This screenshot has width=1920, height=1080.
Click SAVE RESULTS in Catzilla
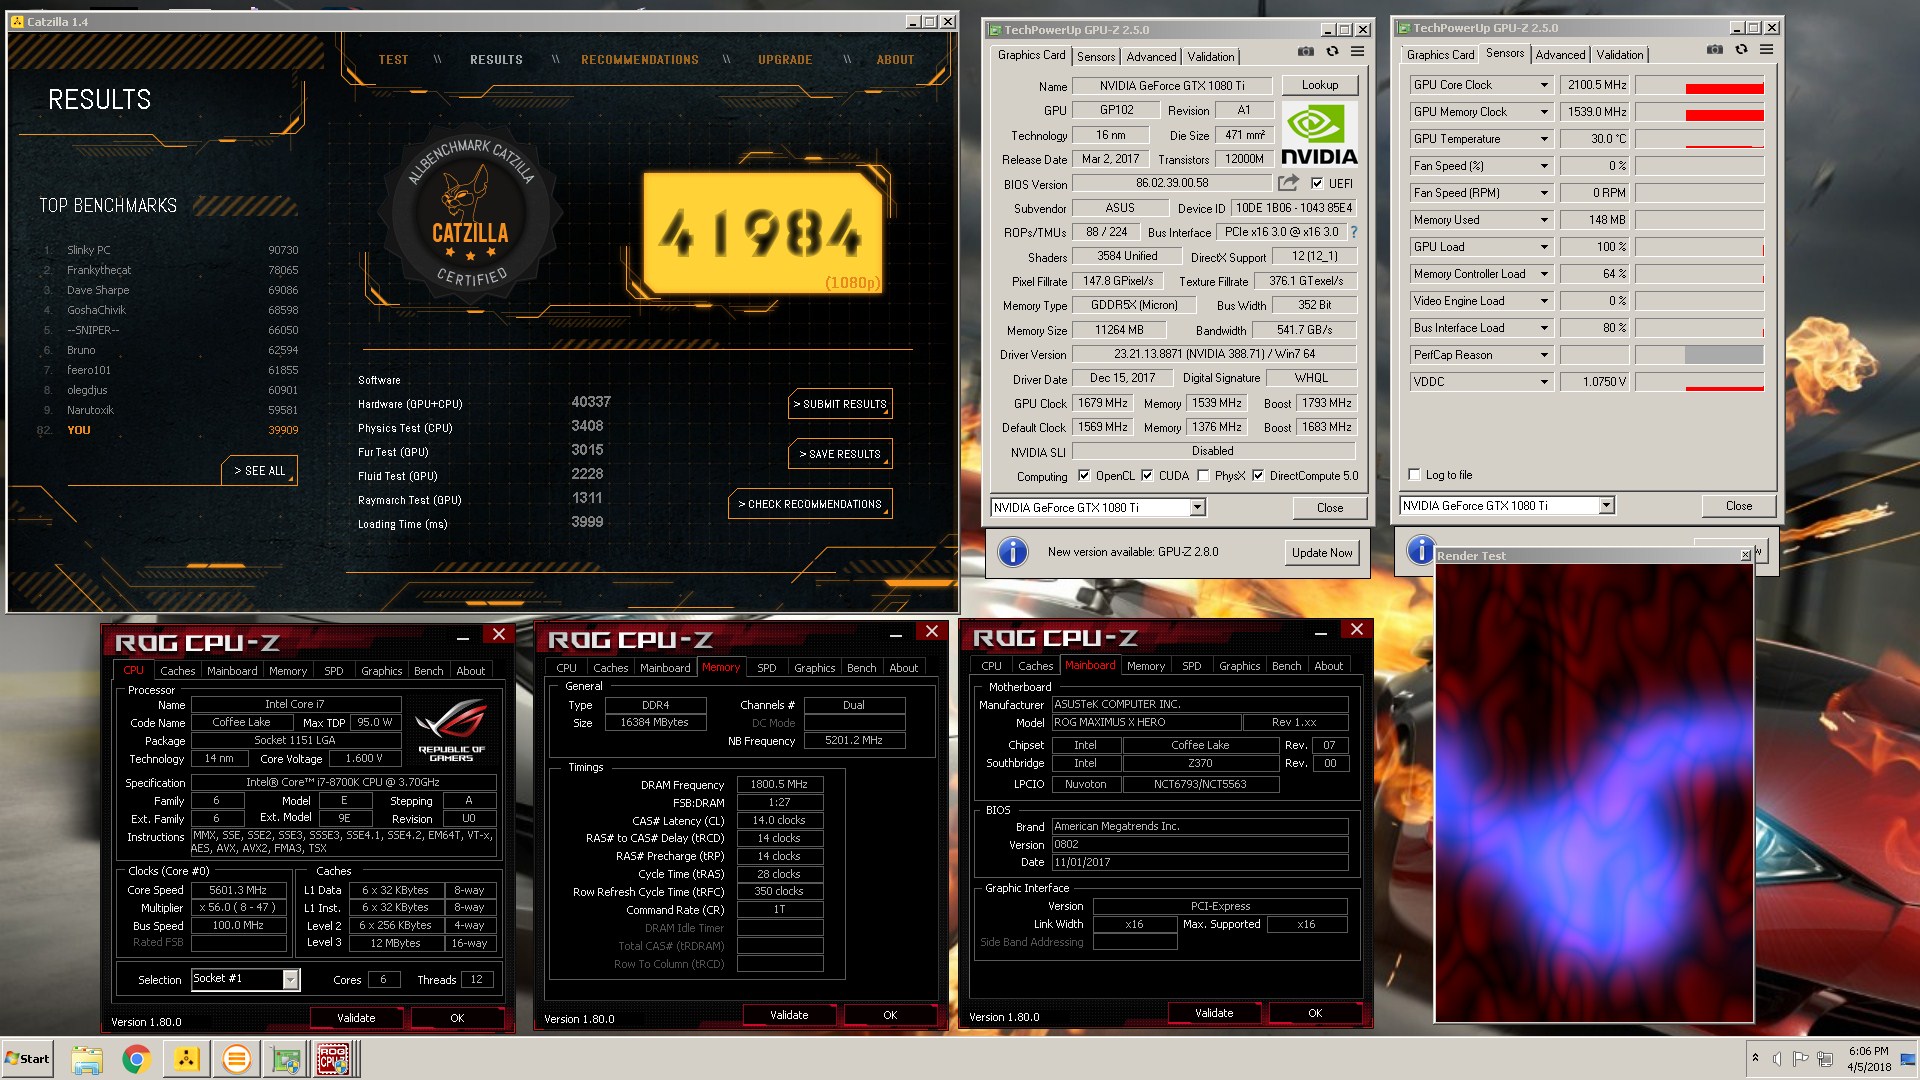point(840,454)
